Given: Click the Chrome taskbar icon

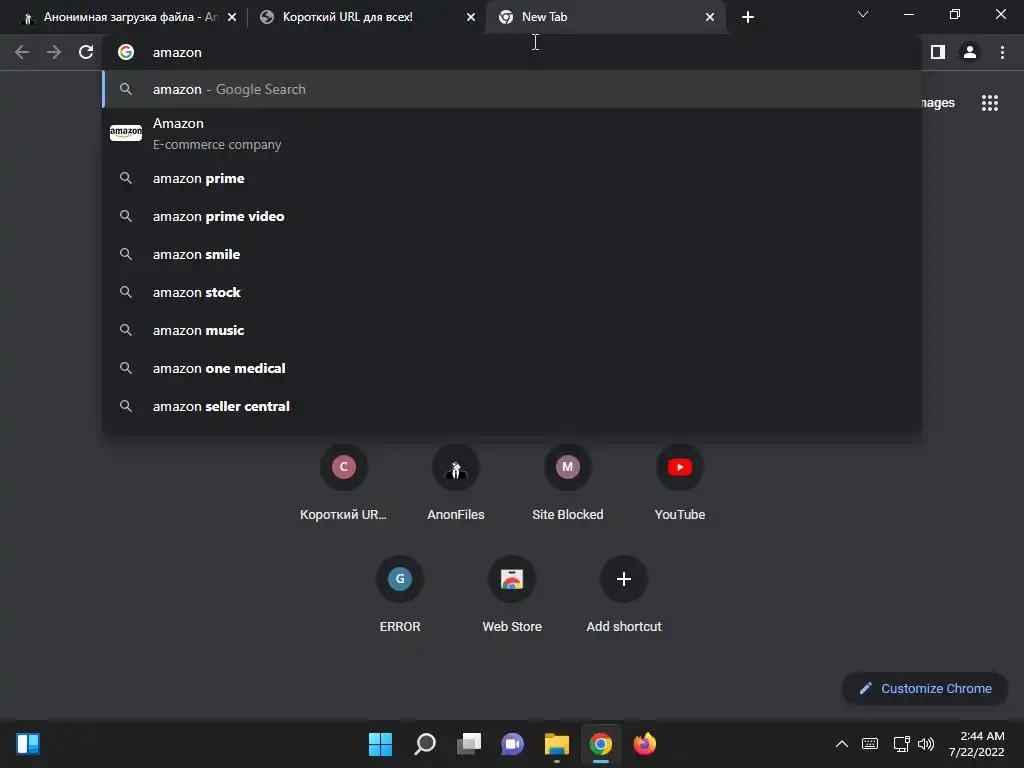Looking at the screenshot, I should point(601,744).
